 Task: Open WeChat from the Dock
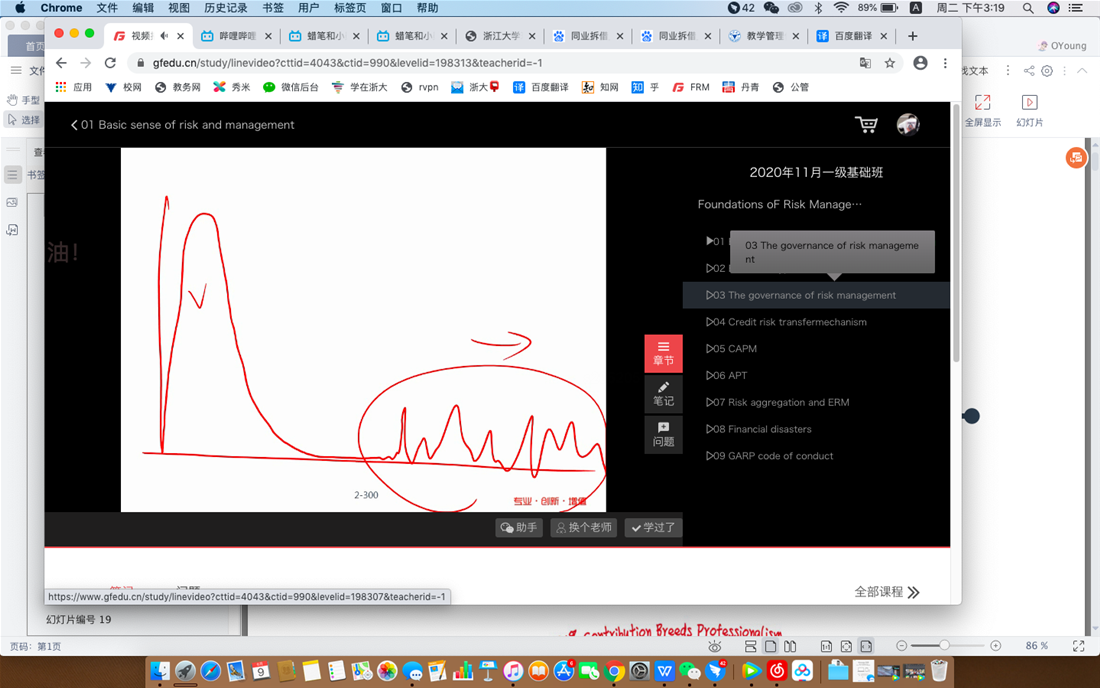690,671
